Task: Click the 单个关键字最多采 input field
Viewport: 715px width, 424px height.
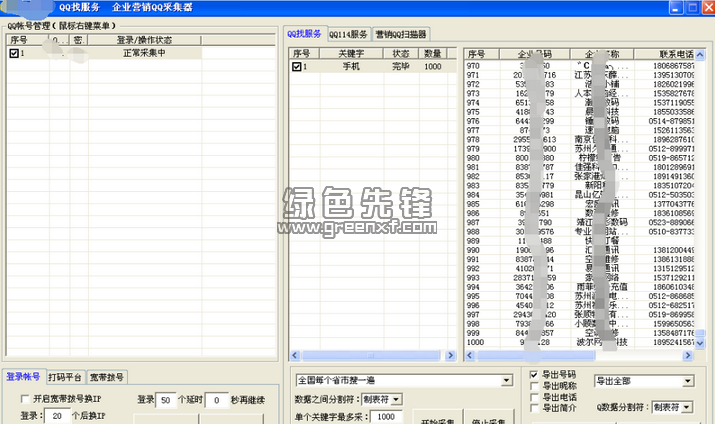Action: coord(384,416)
